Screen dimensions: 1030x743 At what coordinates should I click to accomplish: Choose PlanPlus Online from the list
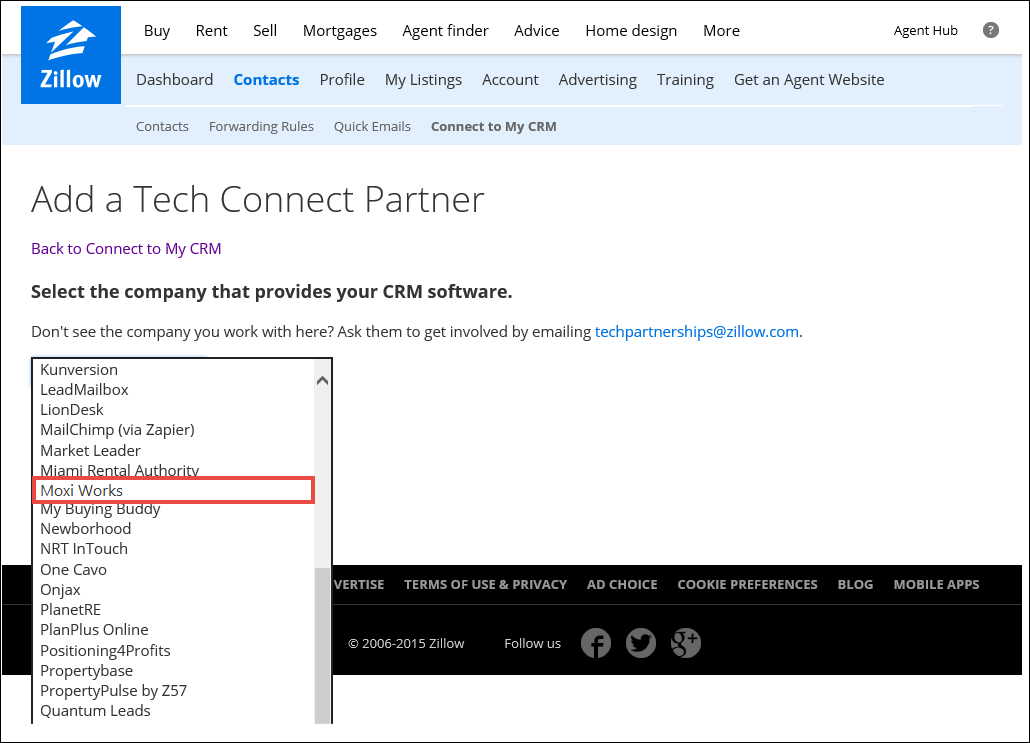pyautogui.click(x=174, y=630)
